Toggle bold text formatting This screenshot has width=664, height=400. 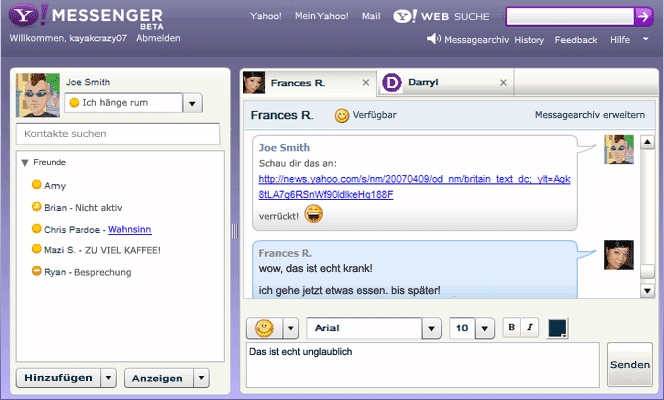512,327
